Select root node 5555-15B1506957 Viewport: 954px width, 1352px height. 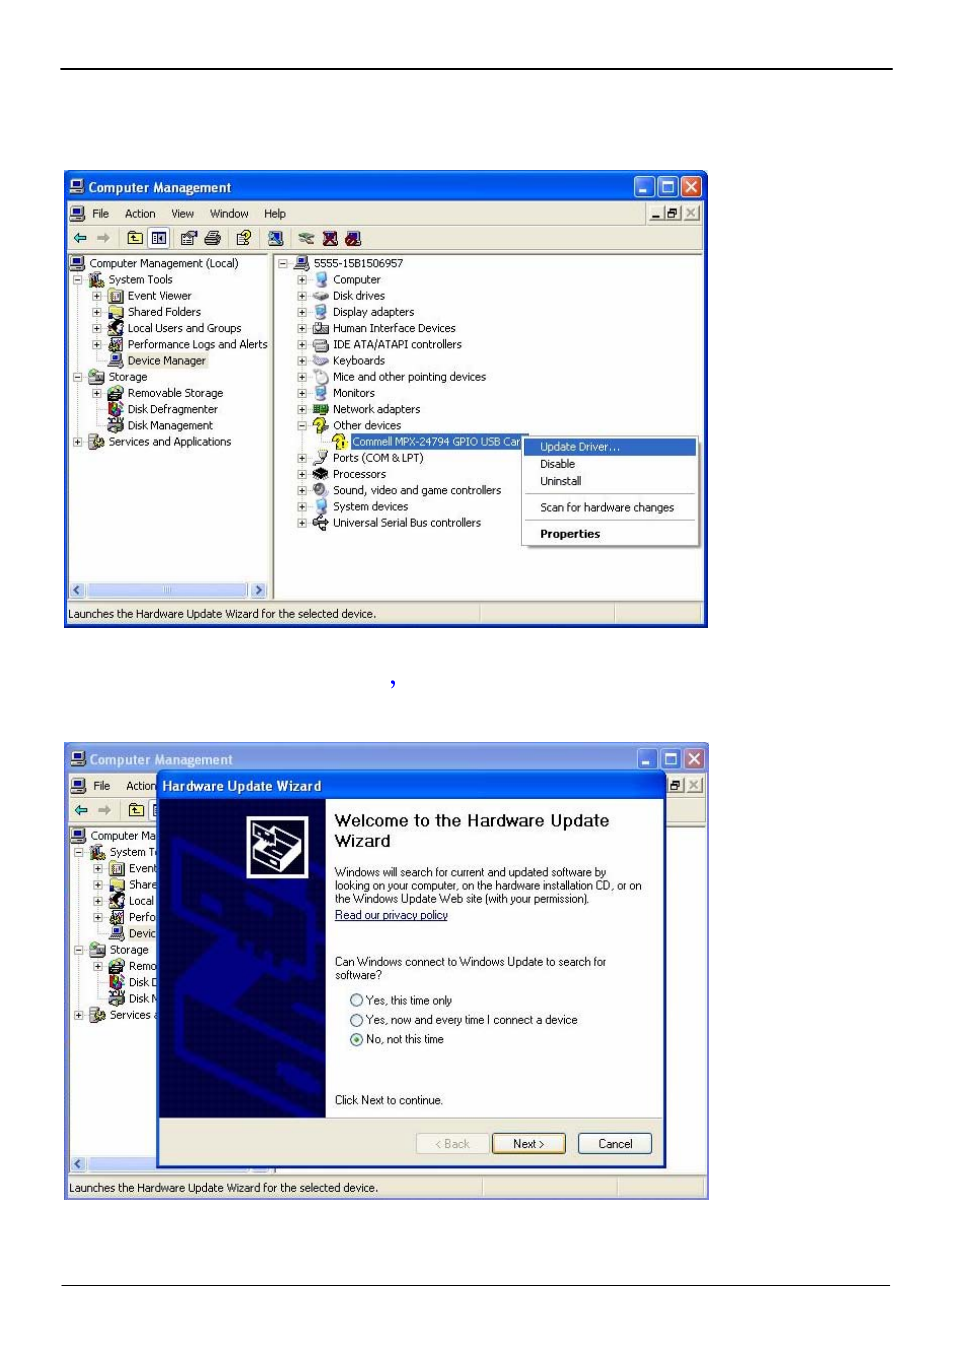[x=358, y=263]
